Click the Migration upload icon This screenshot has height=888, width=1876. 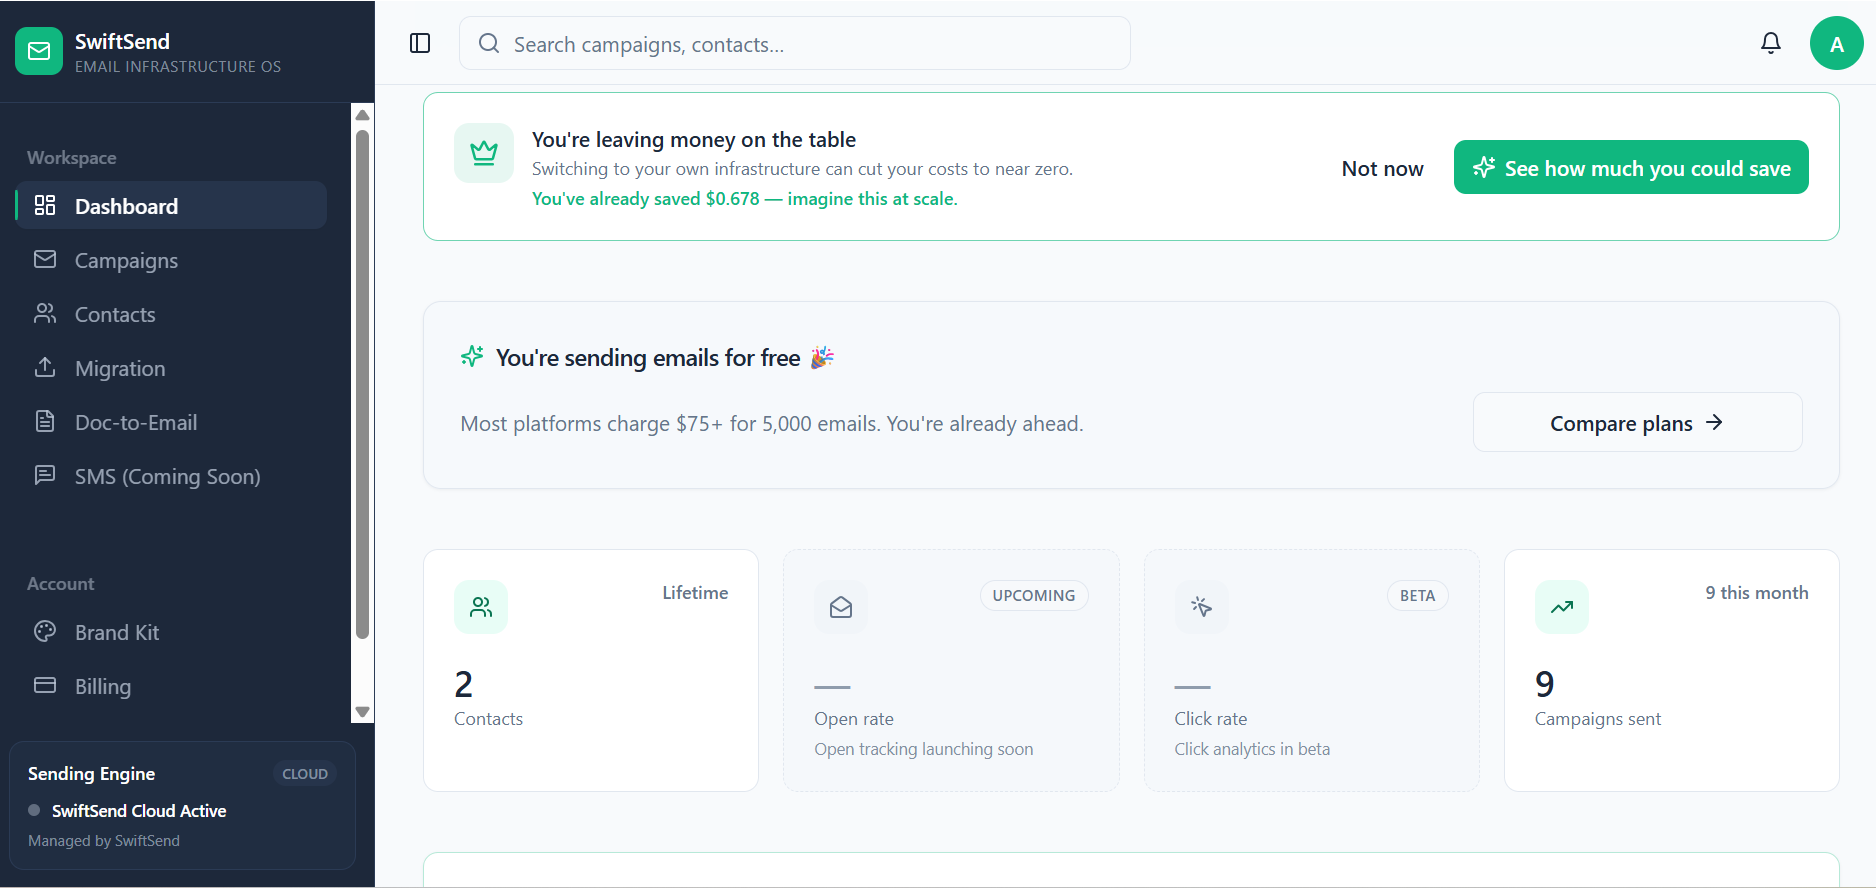tap(45, 367)
